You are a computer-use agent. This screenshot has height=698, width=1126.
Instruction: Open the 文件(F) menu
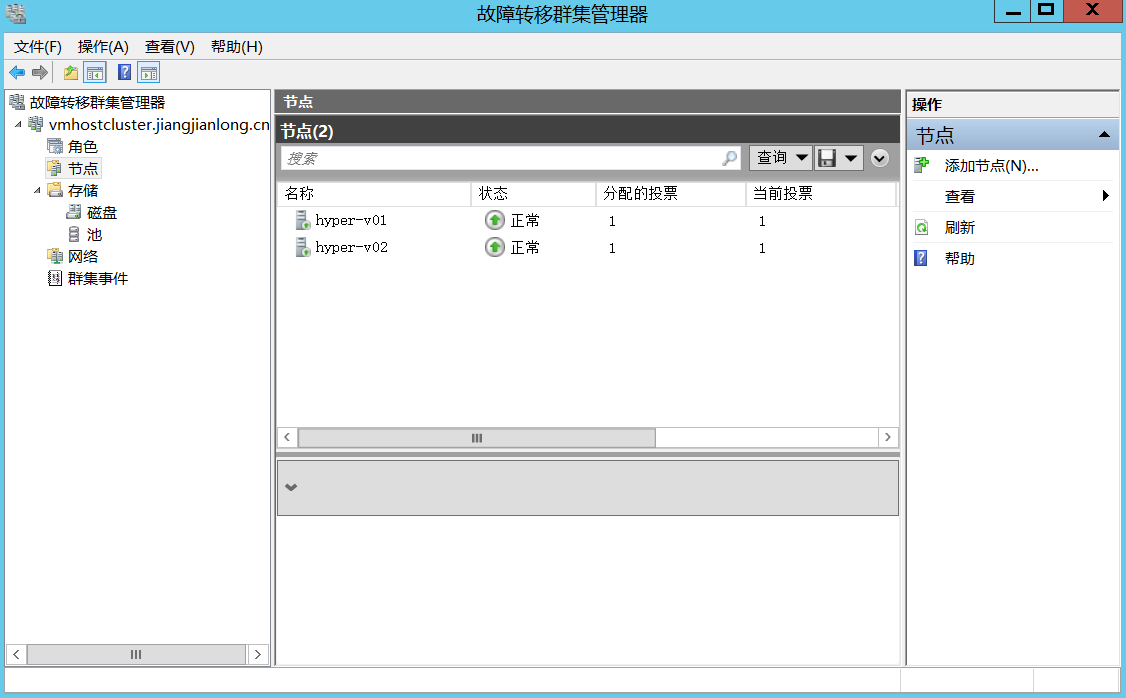(38, 47)
